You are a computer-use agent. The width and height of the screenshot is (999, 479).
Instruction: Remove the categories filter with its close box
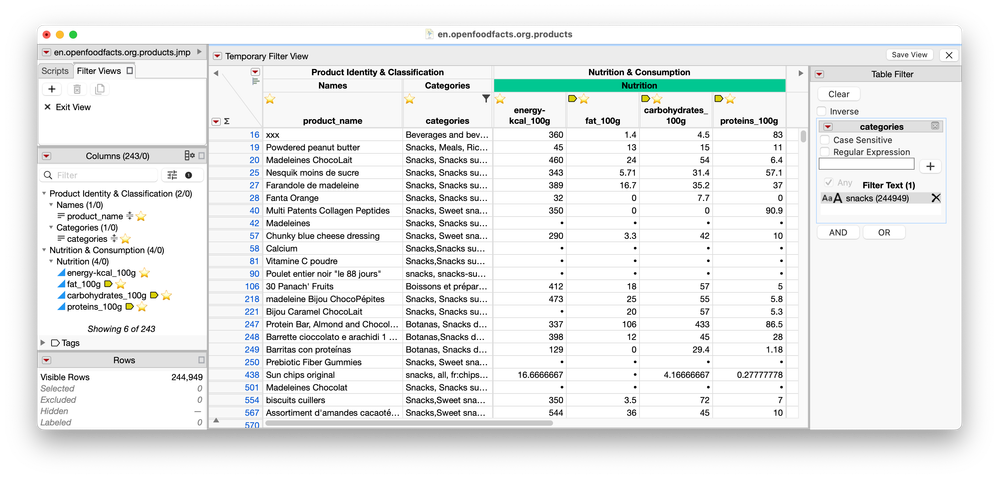pyautogui.click(x=935, y=126)
